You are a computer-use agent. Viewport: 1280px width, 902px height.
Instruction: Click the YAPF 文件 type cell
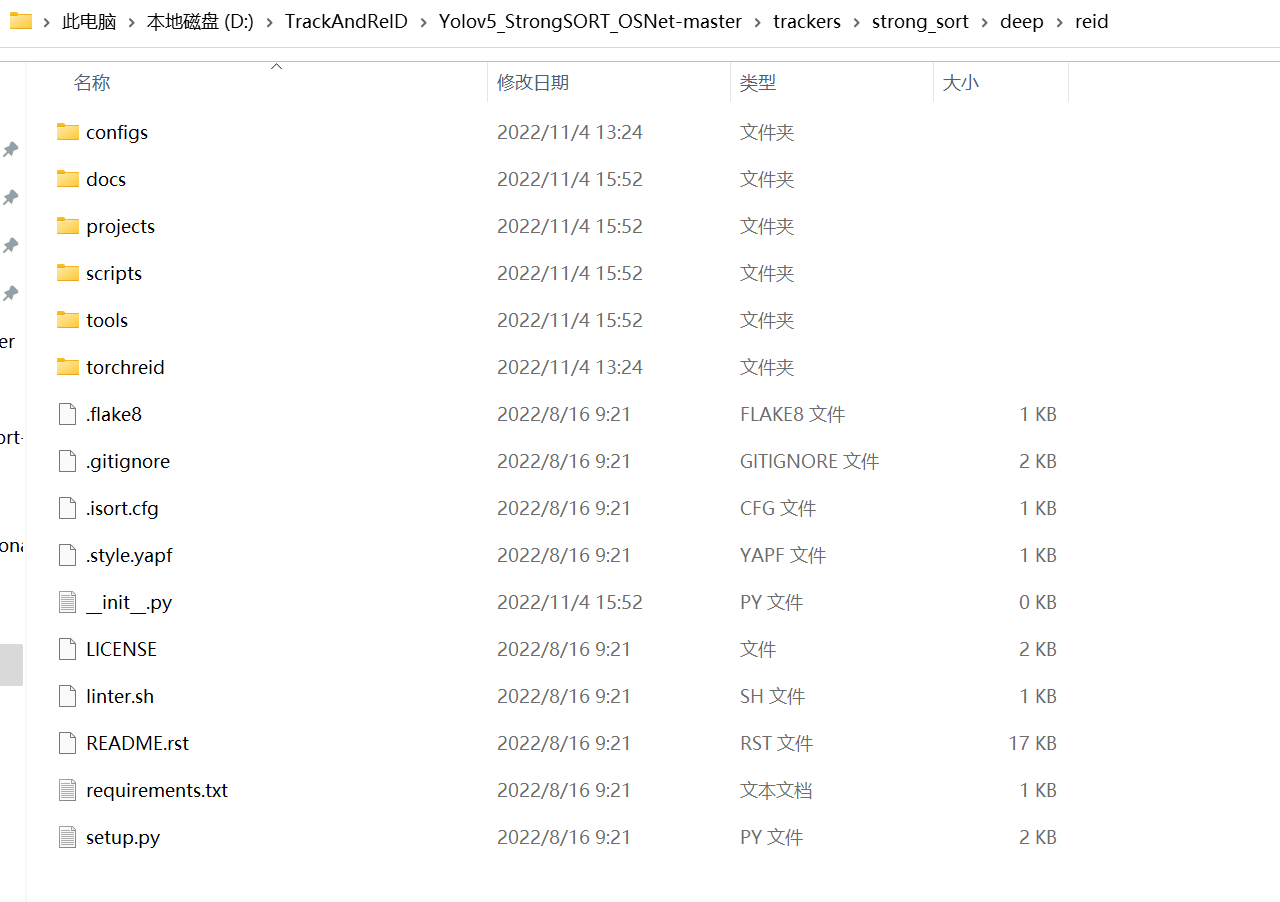783,555
